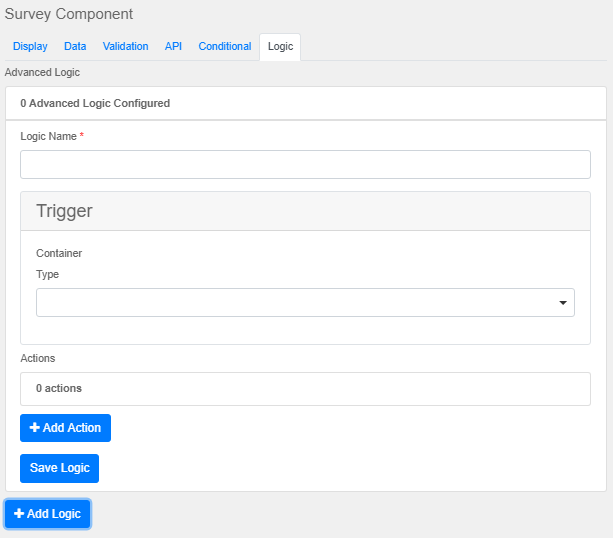Open the trigger Type select box
This screenshot has width=613, height=538.
[x=305, y=303]
